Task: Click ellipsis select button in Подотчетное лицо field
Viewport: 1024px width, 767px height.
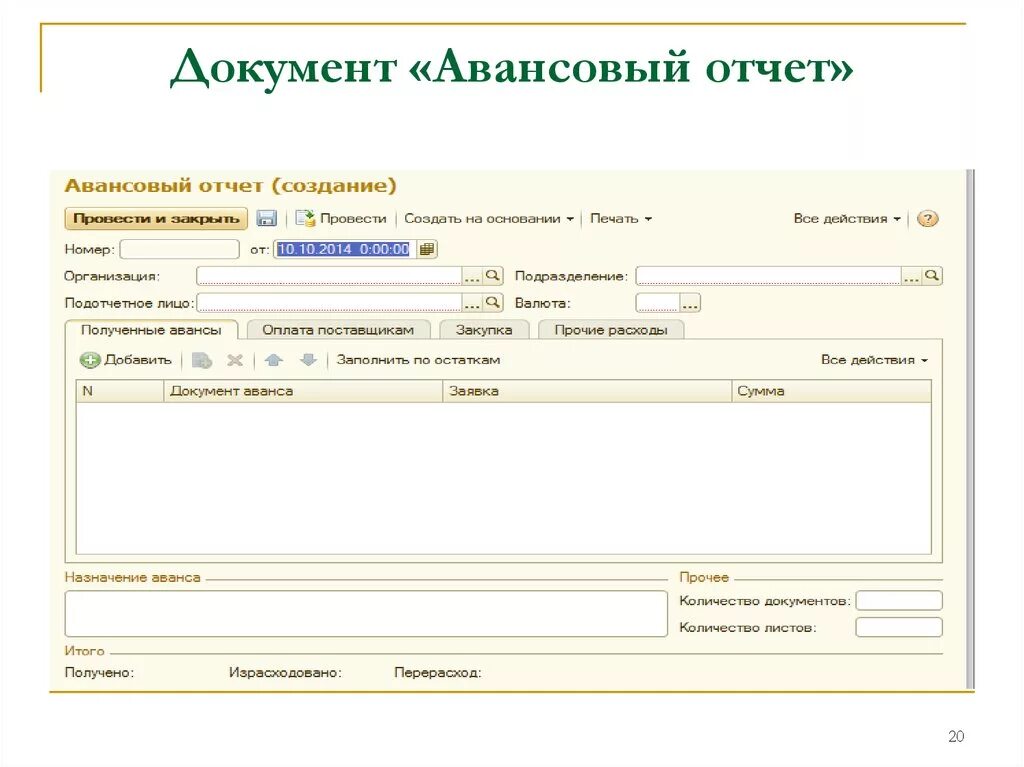Action: pyautogui.click(x=472, y=303)
